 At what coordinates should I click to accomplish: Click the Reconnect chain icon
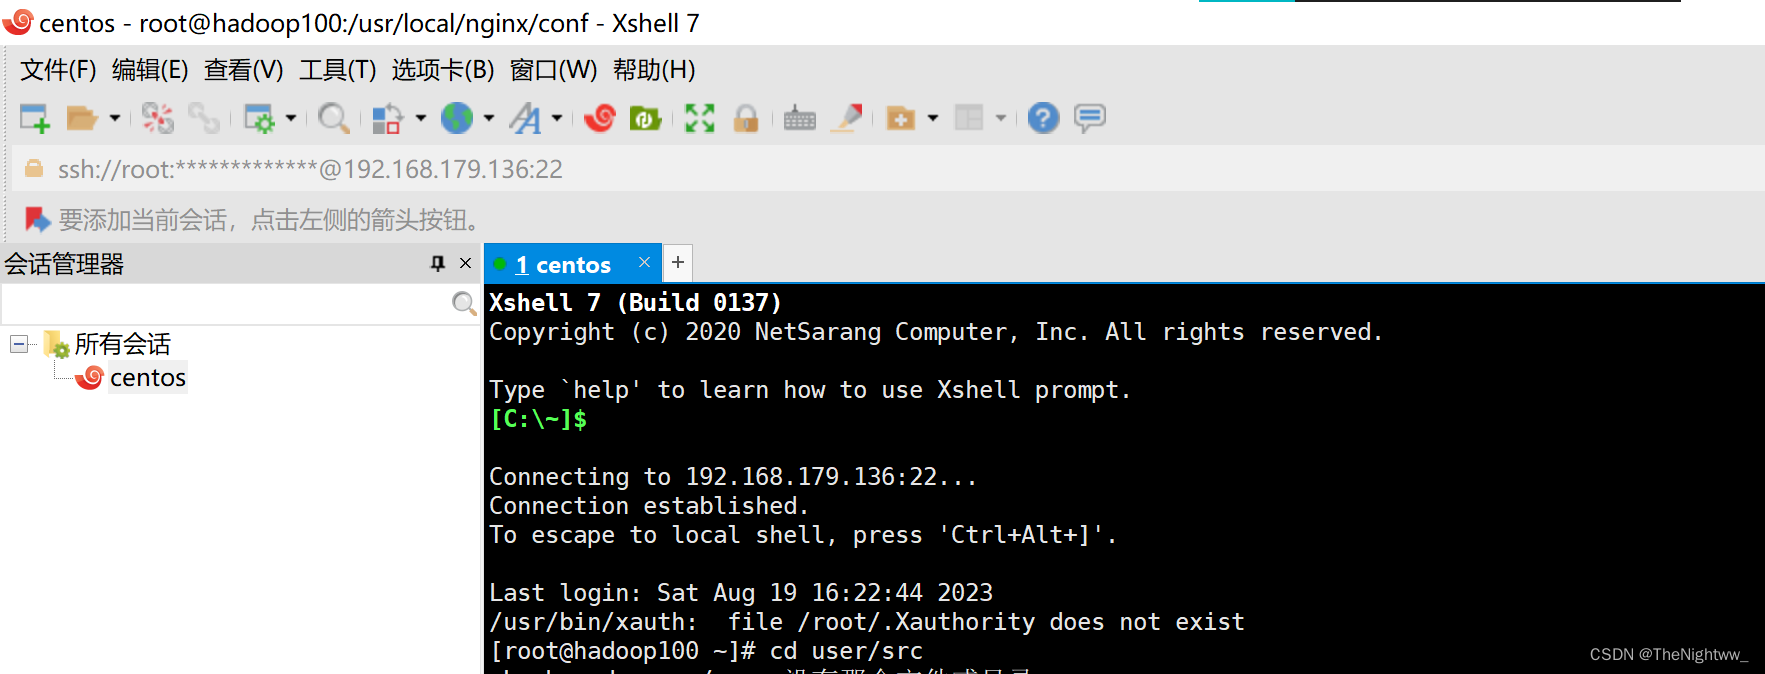click(204, 118)
